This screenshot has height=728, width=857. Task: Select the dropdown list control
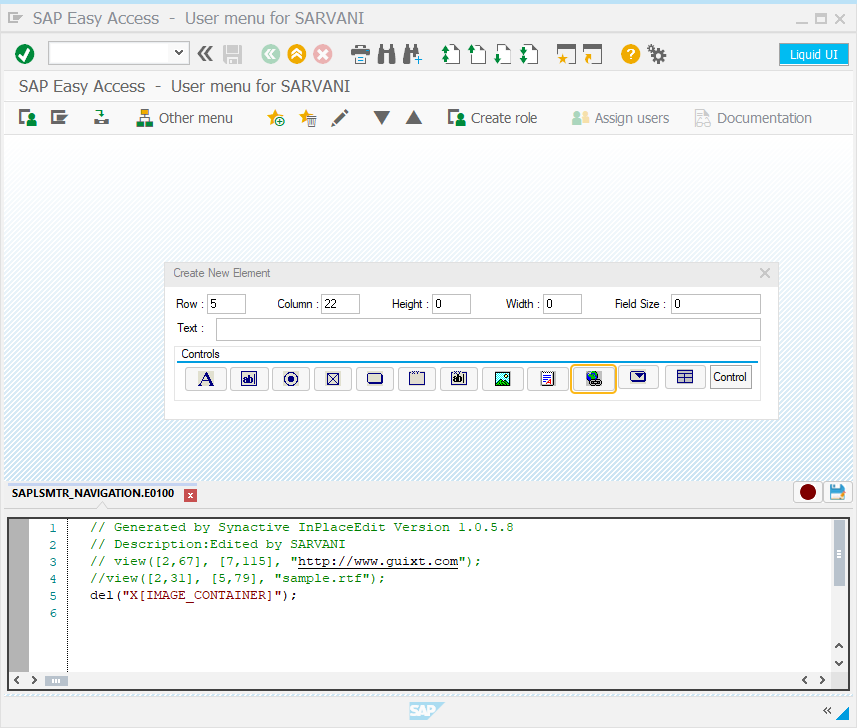coord(638,377)
